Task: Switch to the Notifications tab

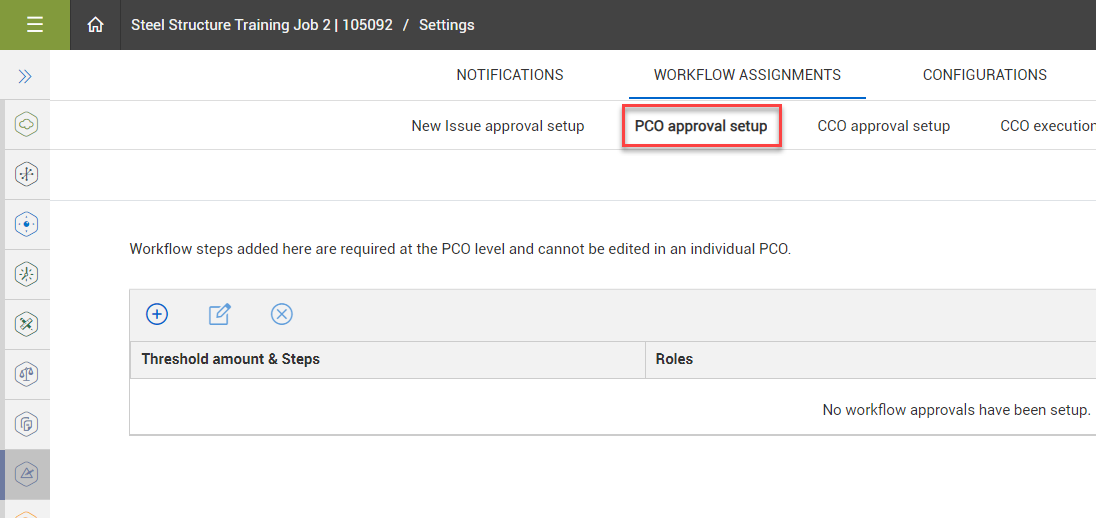Action: pyautogui.click(x=510, y=75)
